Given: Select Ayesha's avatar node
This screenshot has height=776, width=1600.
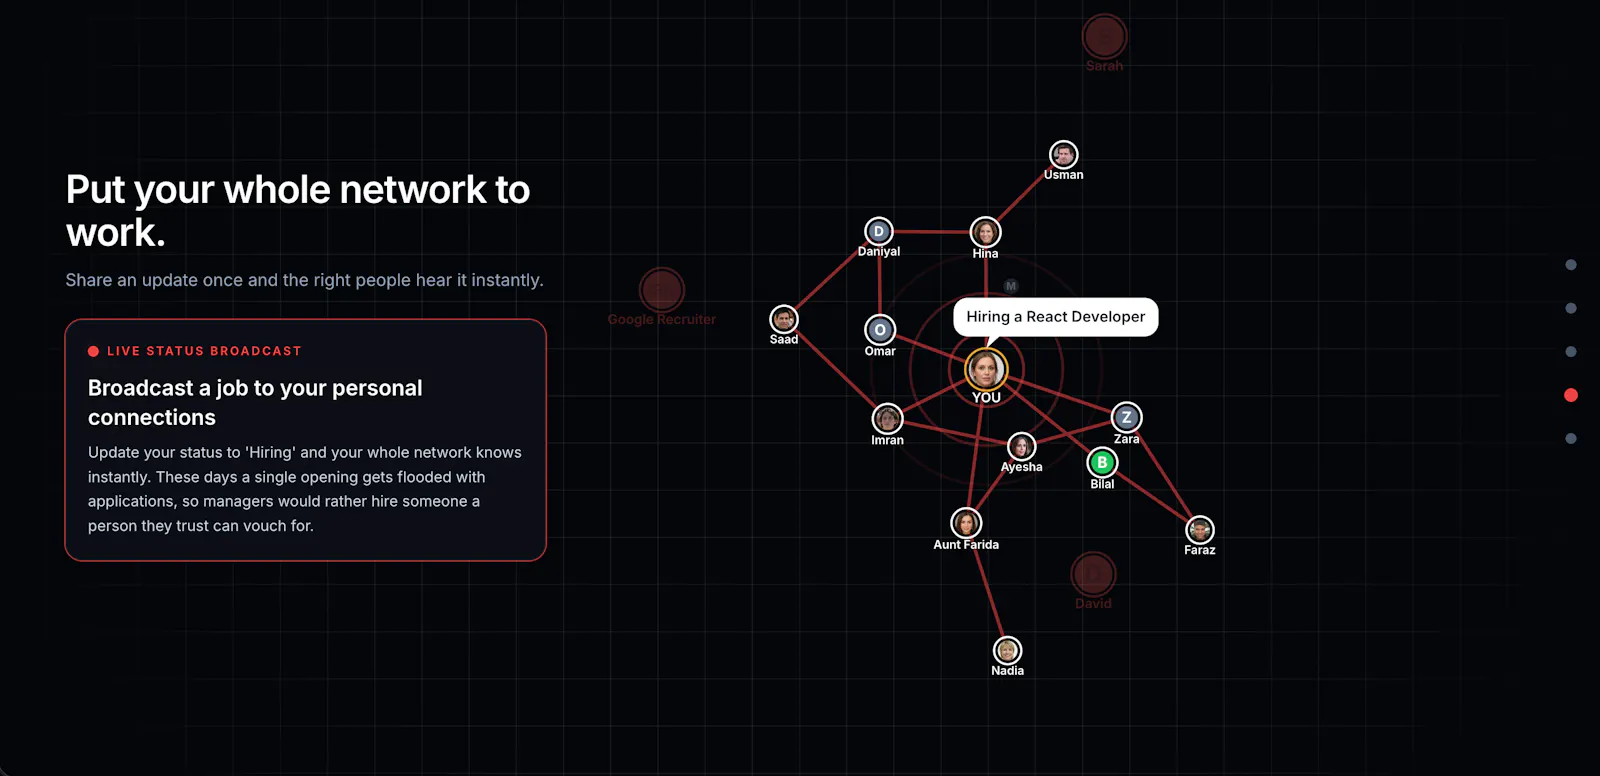Looking at the screenshot, I should click(x=1021, y=446).
